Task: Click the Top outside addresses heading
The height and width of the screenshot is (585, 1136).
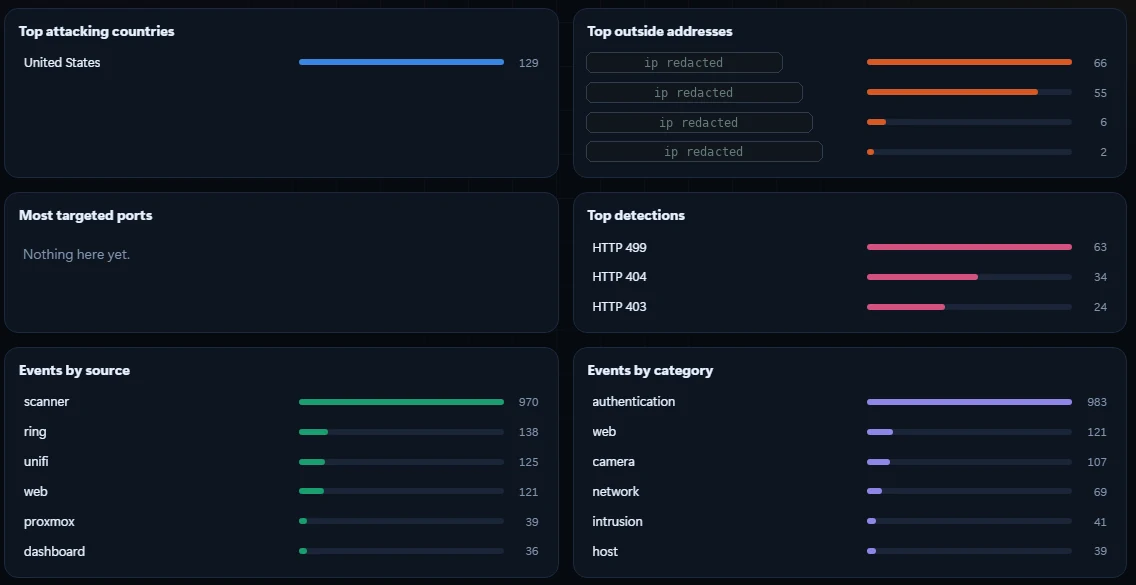Action: click(660, 31)
